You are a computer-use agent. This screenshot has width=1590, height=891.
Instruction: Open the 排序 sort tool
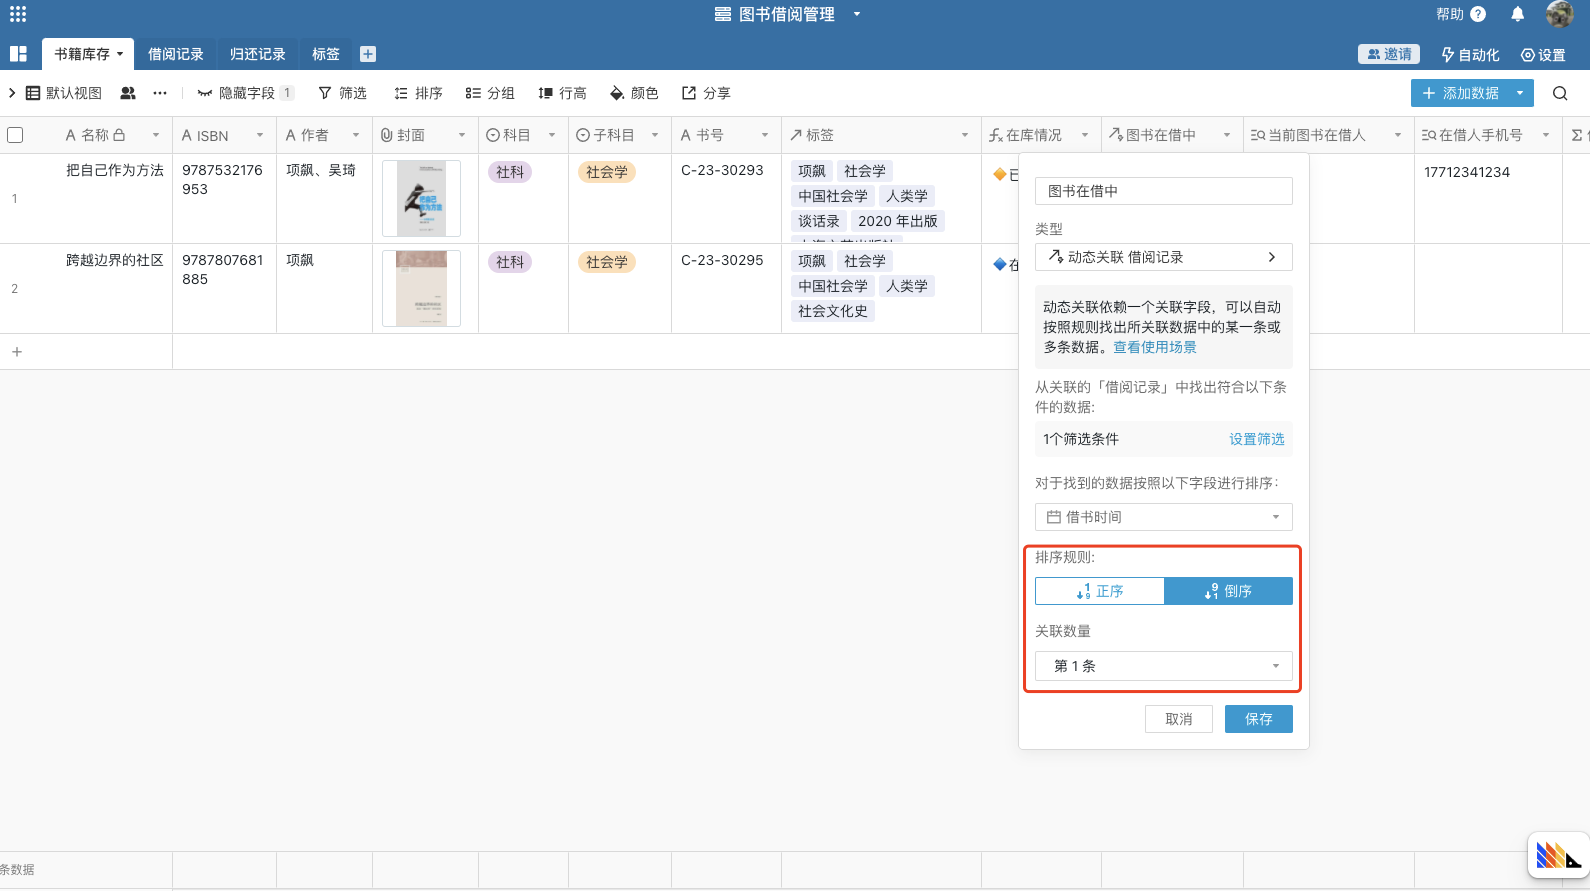pos(418,93)
